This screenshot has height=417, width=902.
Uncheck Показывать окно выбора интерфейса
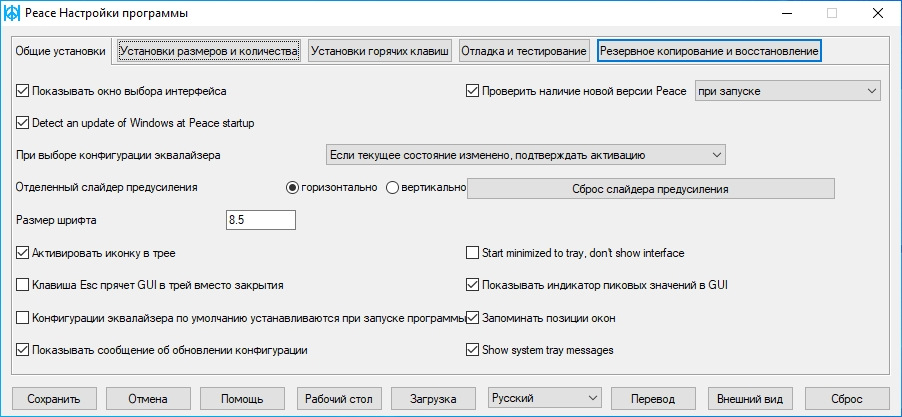coord(22,91)
